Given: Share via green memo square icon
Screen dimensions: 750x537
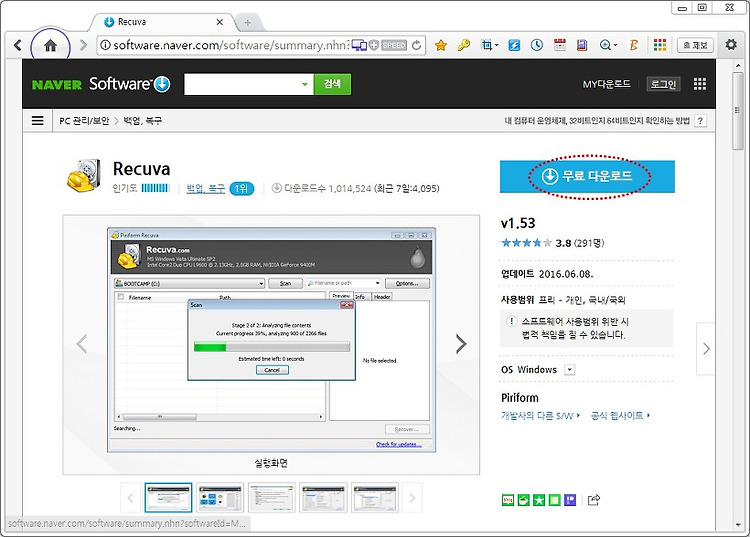Looking at the screenshot, I should [x=554, y=500].
